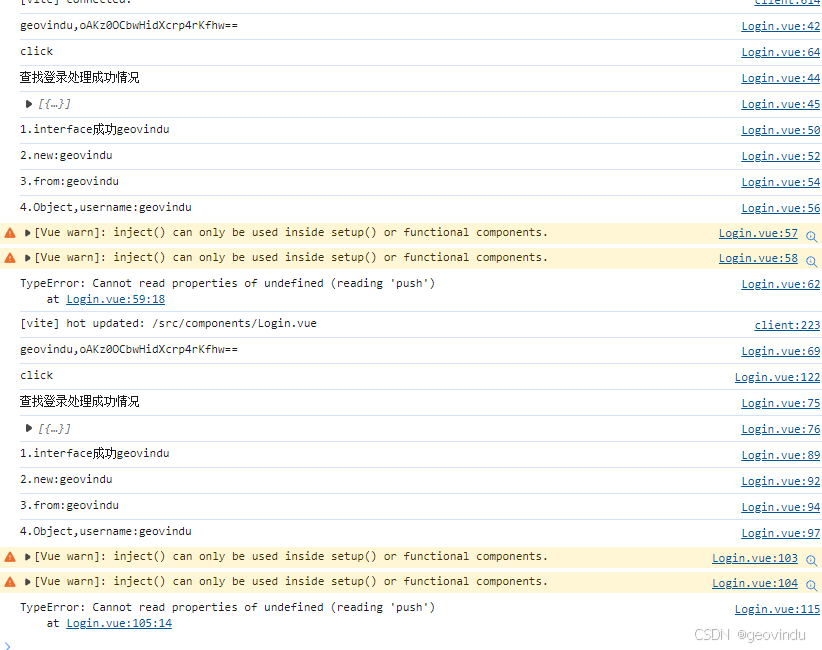Select first 'TypeError: Cannot read properties' message
822x650 pixels.
tap(228, 284)
